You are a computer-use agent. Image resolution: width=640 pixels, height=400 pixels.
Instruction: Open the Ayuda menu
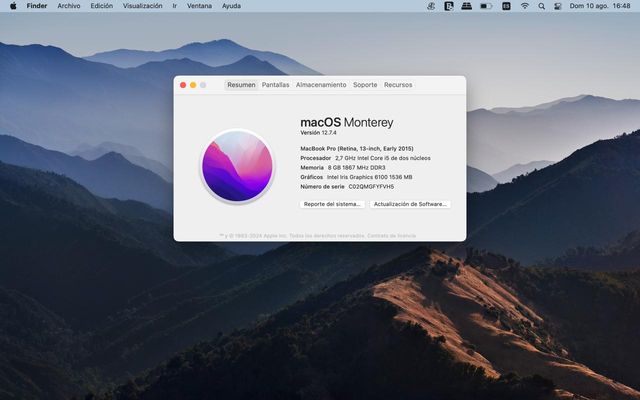231,6
